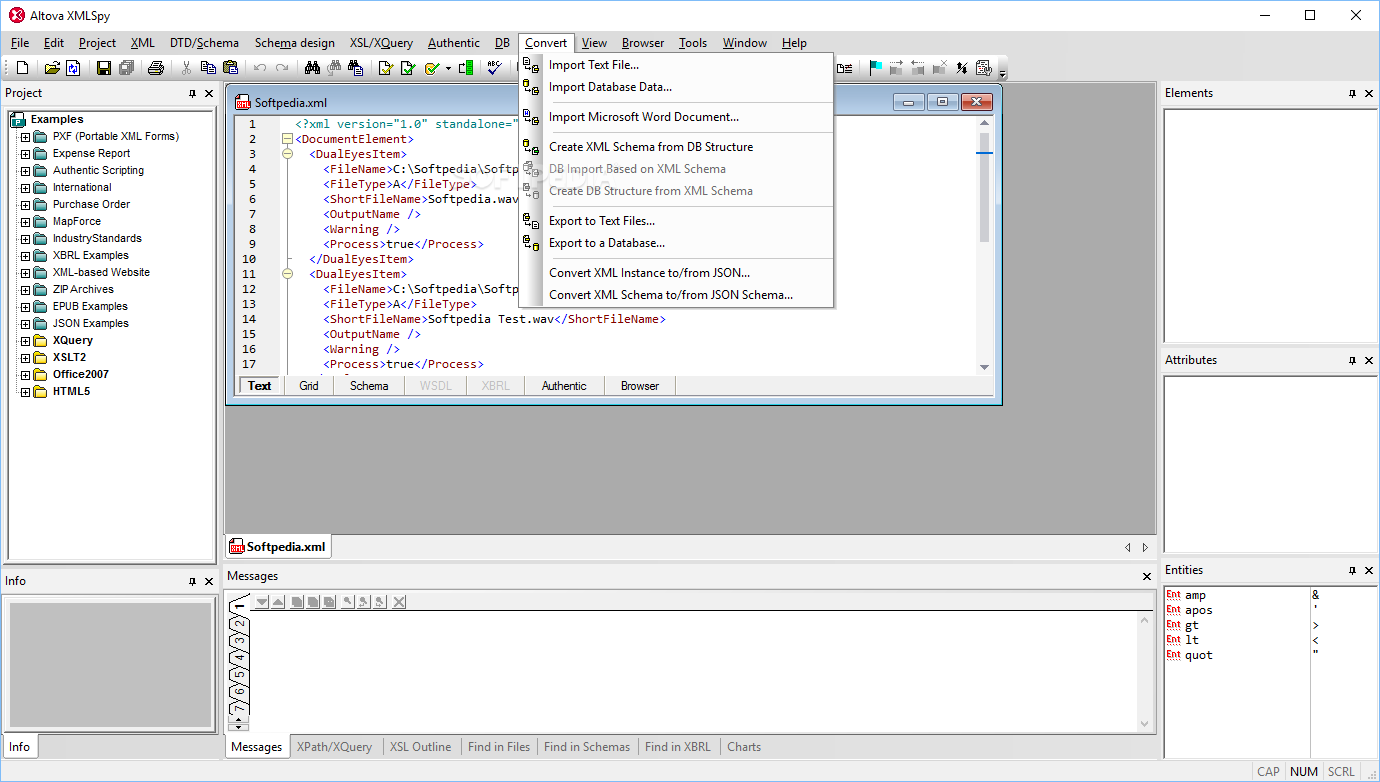The height and width of the screenshot is (782, 1380).
Task: Click the editor vertical scrollbar thumb
Action: click(984, 188)
